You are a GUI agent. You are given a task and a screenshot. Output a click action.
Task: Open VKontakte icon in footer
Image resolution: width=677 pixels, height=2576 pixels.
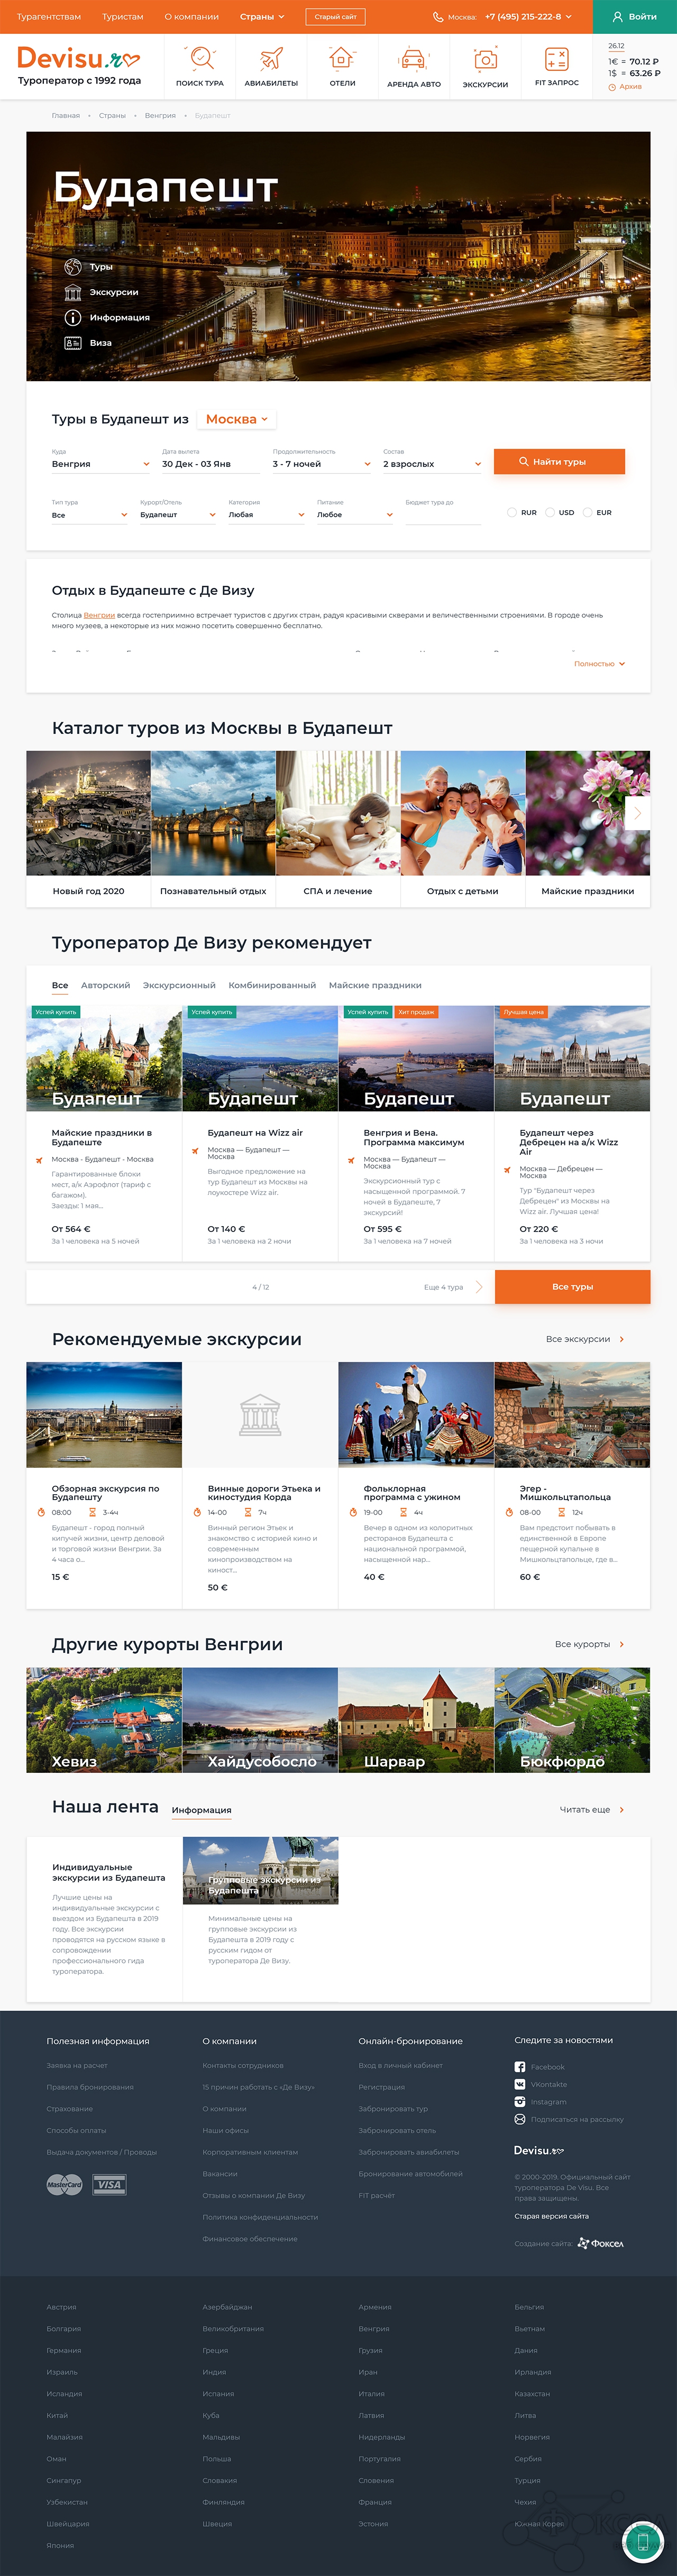520,2084
